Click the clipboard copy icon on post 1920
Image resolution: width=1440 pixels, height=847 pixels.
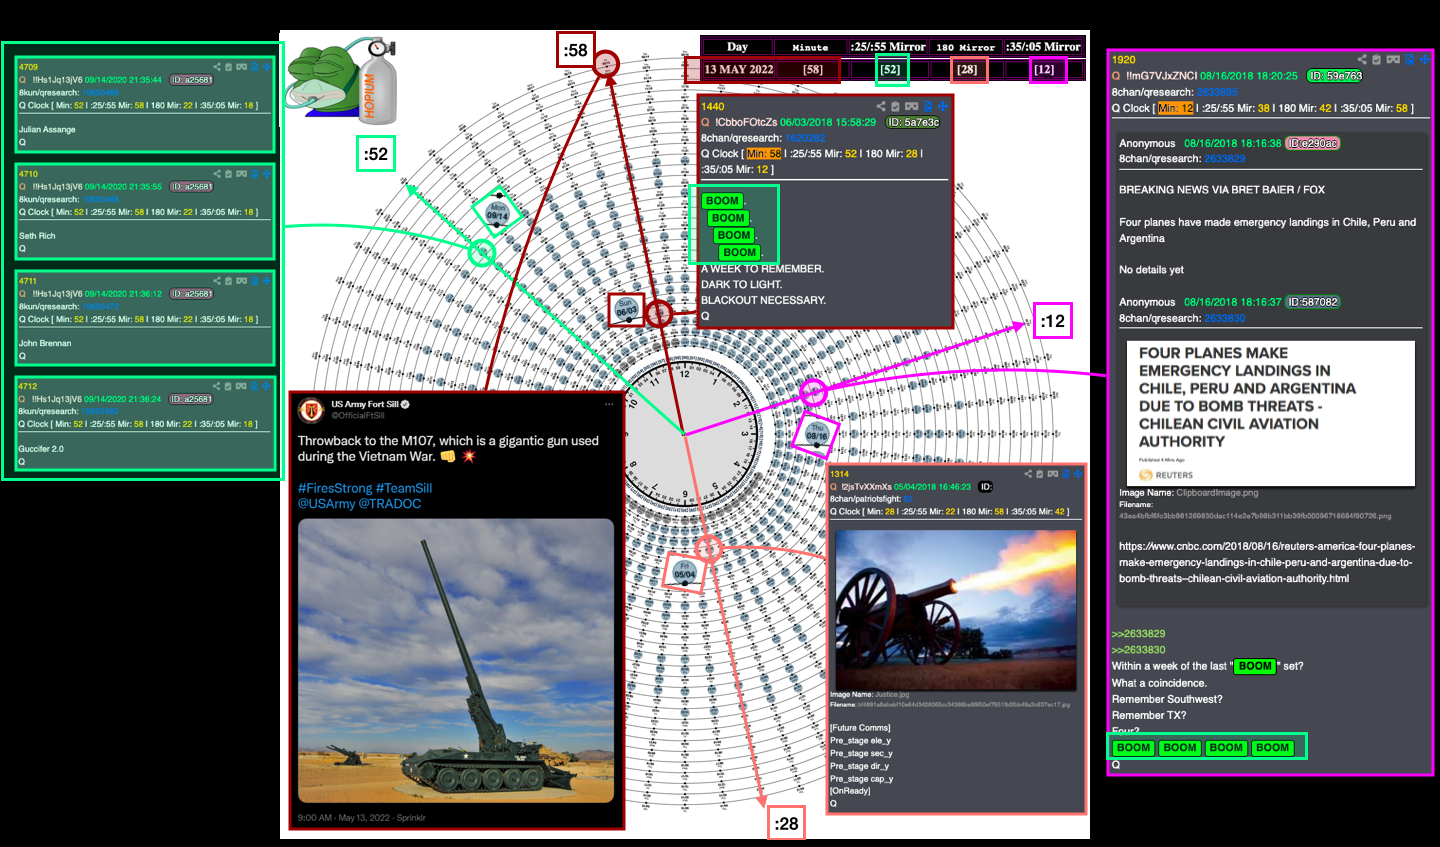coord(1376,59)
